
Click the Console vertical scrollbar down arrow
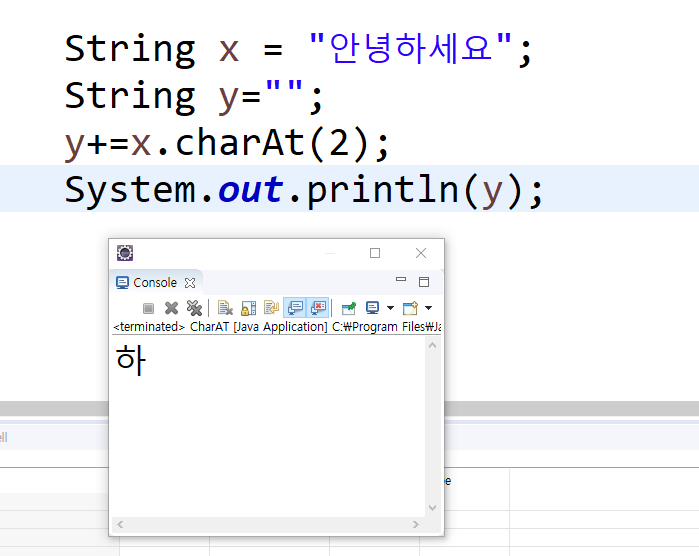coord(432,508)
